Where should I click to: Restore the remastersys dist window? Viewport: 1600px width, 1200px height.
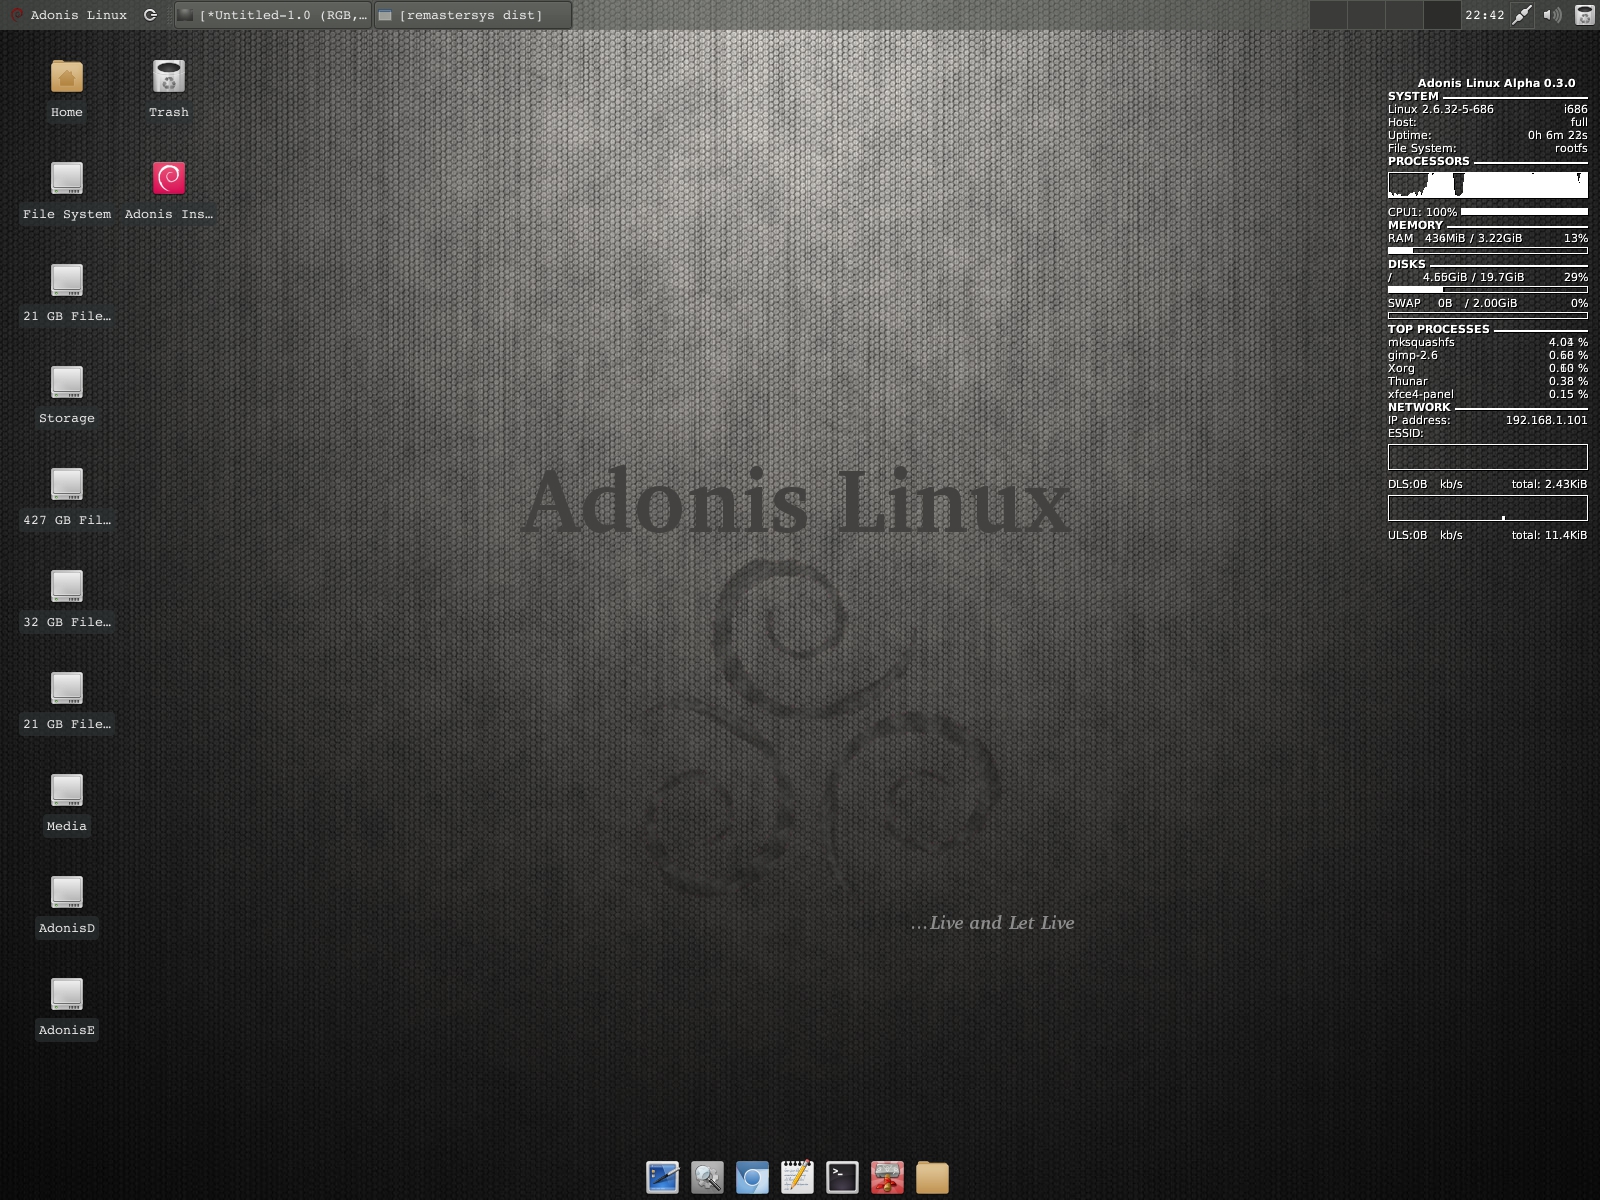pyautogui.click(x=472, y=15)
